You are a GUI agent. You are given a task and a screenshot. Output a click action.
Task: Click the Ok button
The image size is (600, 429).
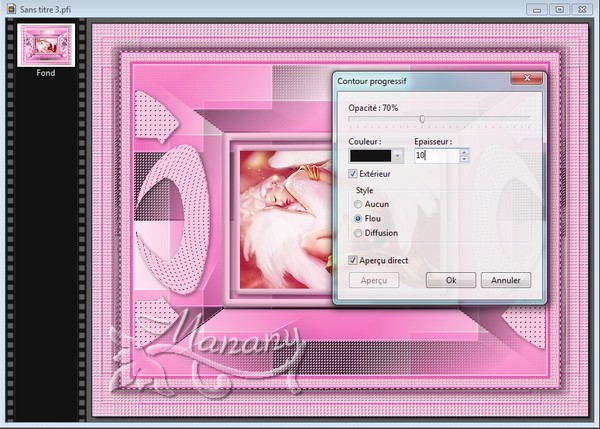[x=451, y=280]
